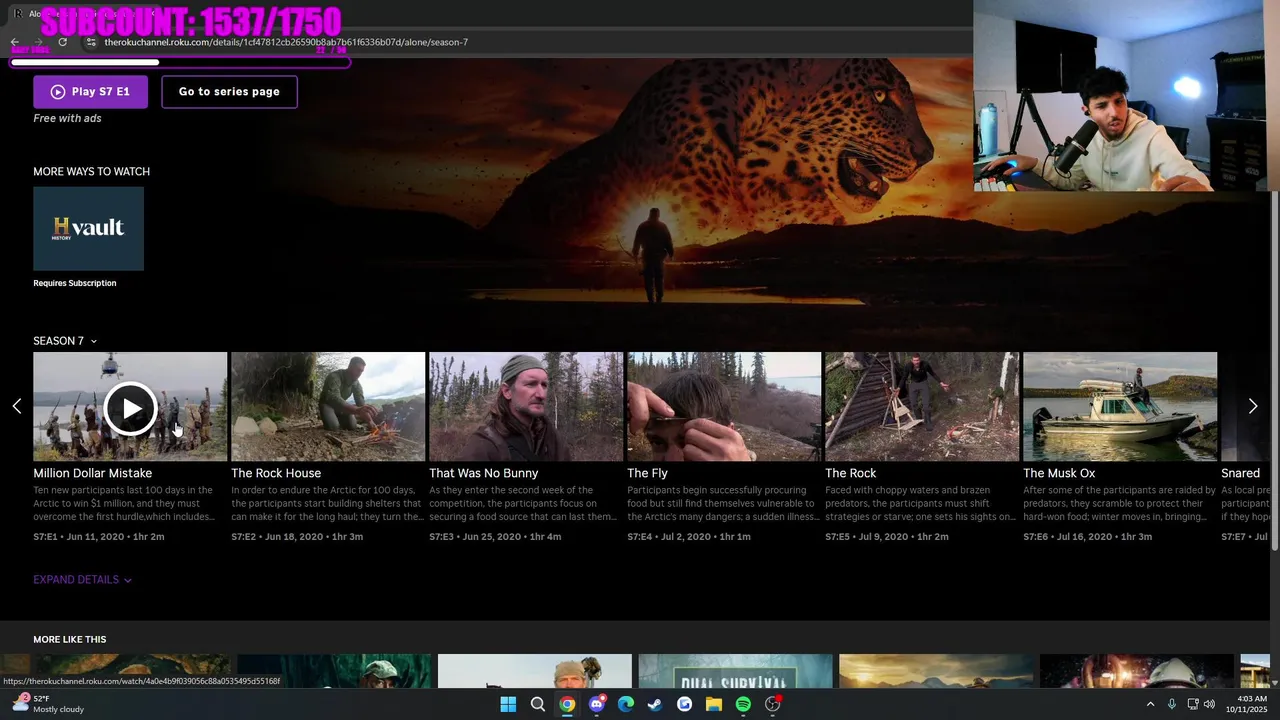1280x720 pixels.
Task: Click the Million Dollar Mistake episode title
Action: (x=93, y=473)
